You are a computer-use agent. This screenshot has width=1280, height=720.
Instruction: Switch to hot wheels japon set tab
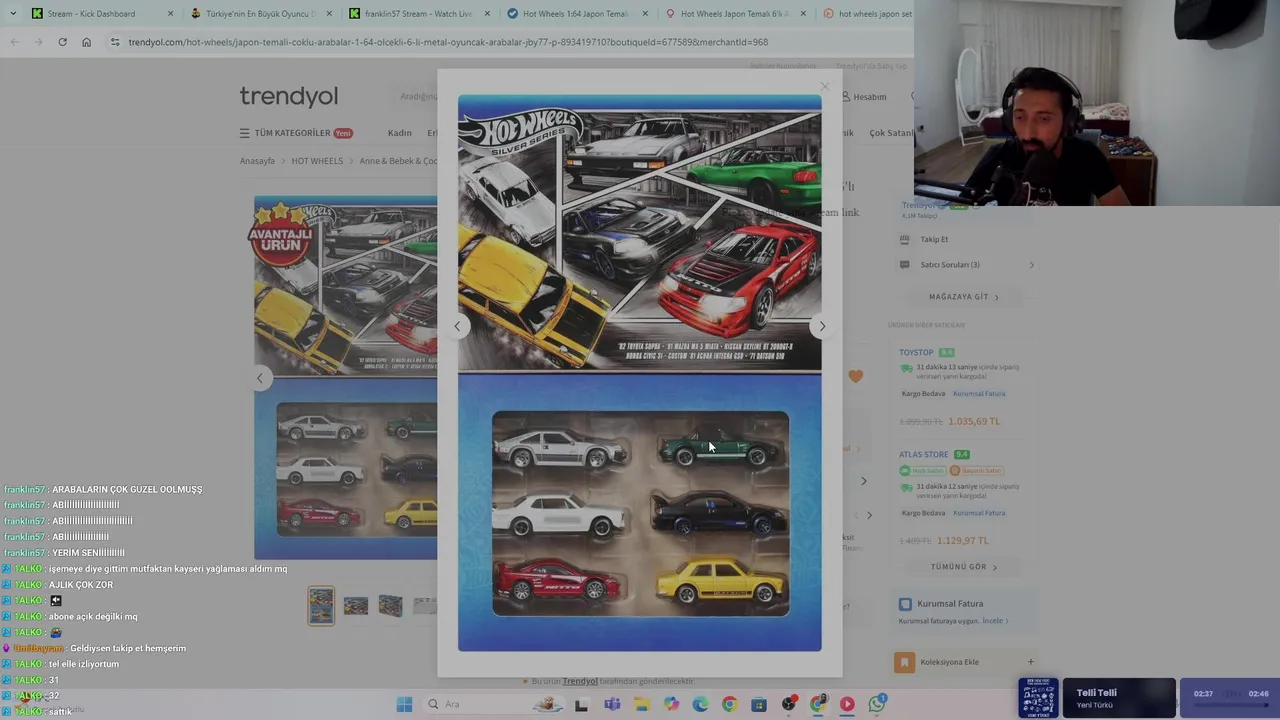pos(866,14)
